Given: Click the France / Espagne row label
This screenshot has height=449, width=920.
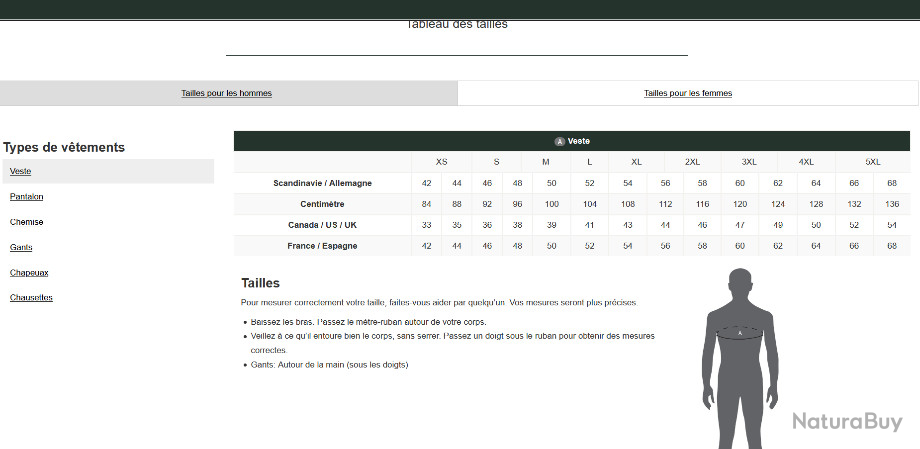Looking at the screenshot, I should click(x=322, y=246).
